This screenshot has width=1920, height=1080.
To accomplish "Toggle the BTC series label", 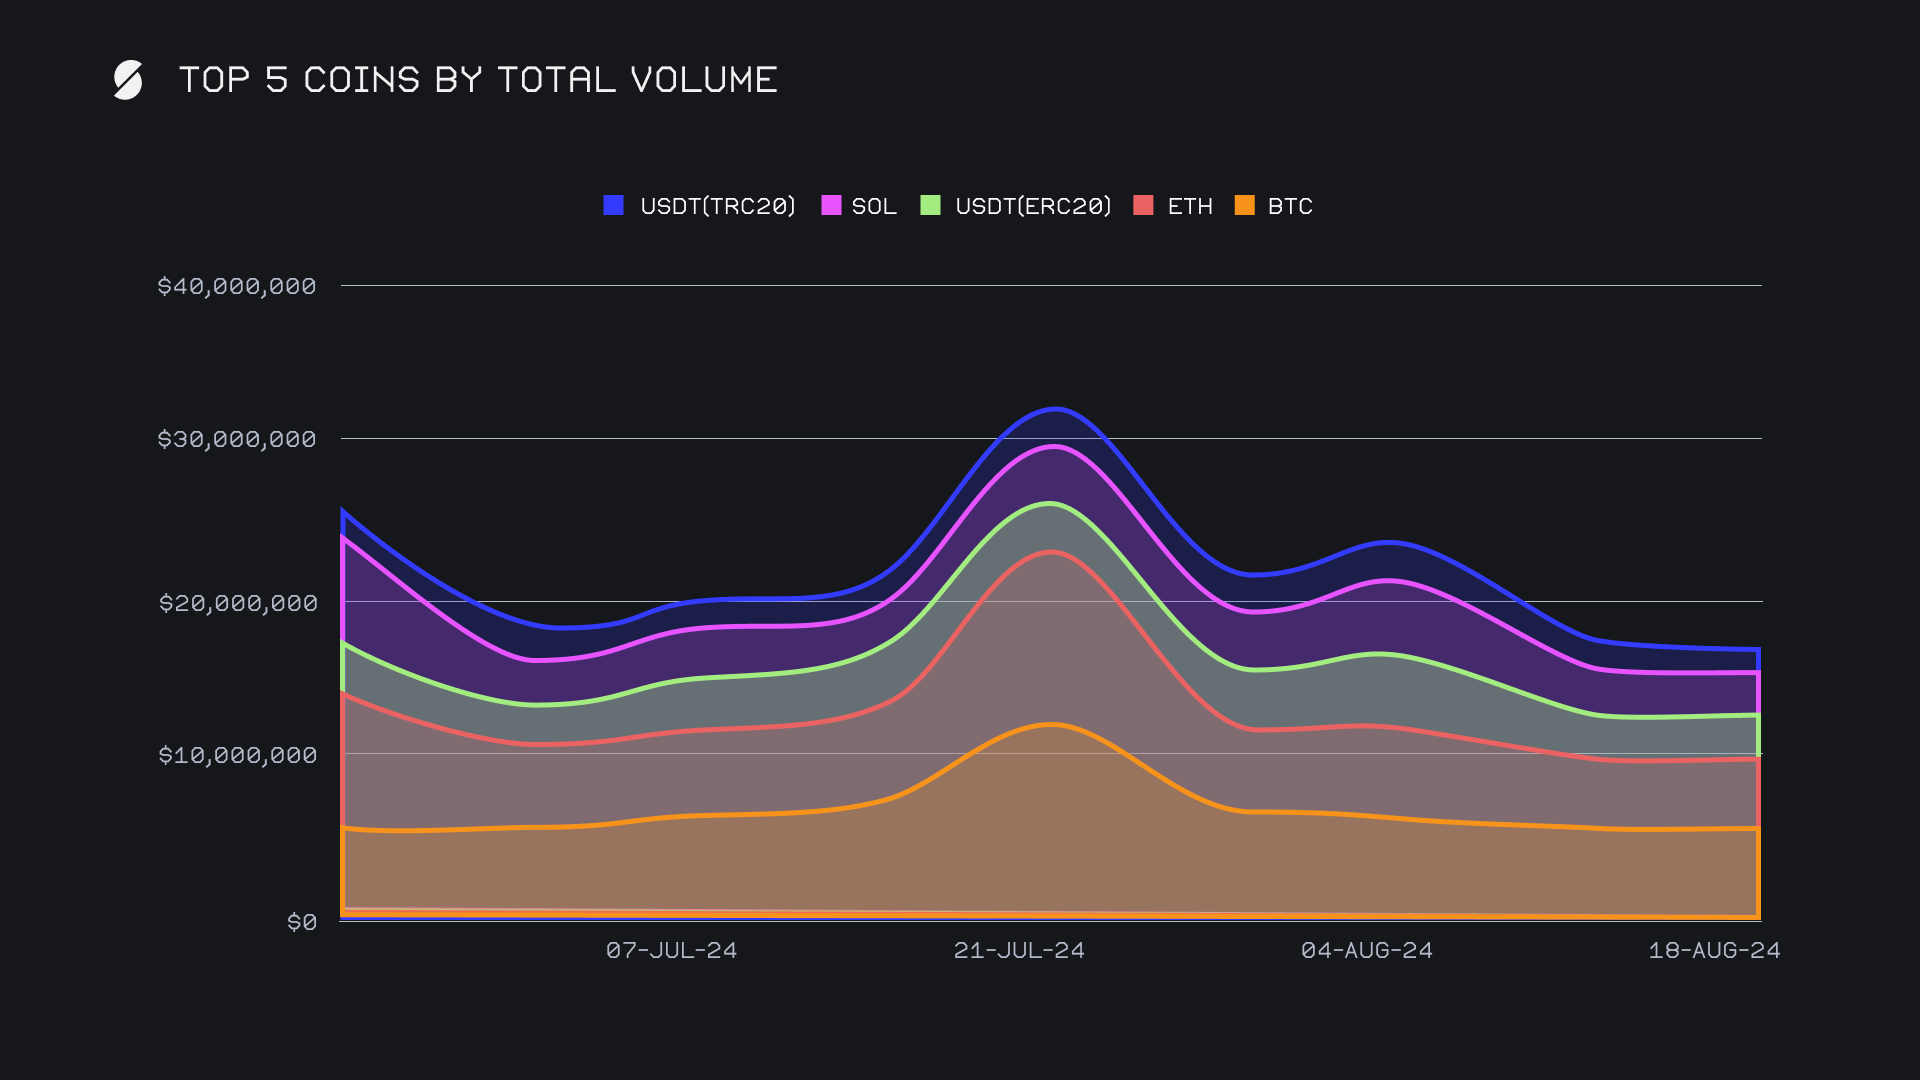I will tap(1289, 206).
